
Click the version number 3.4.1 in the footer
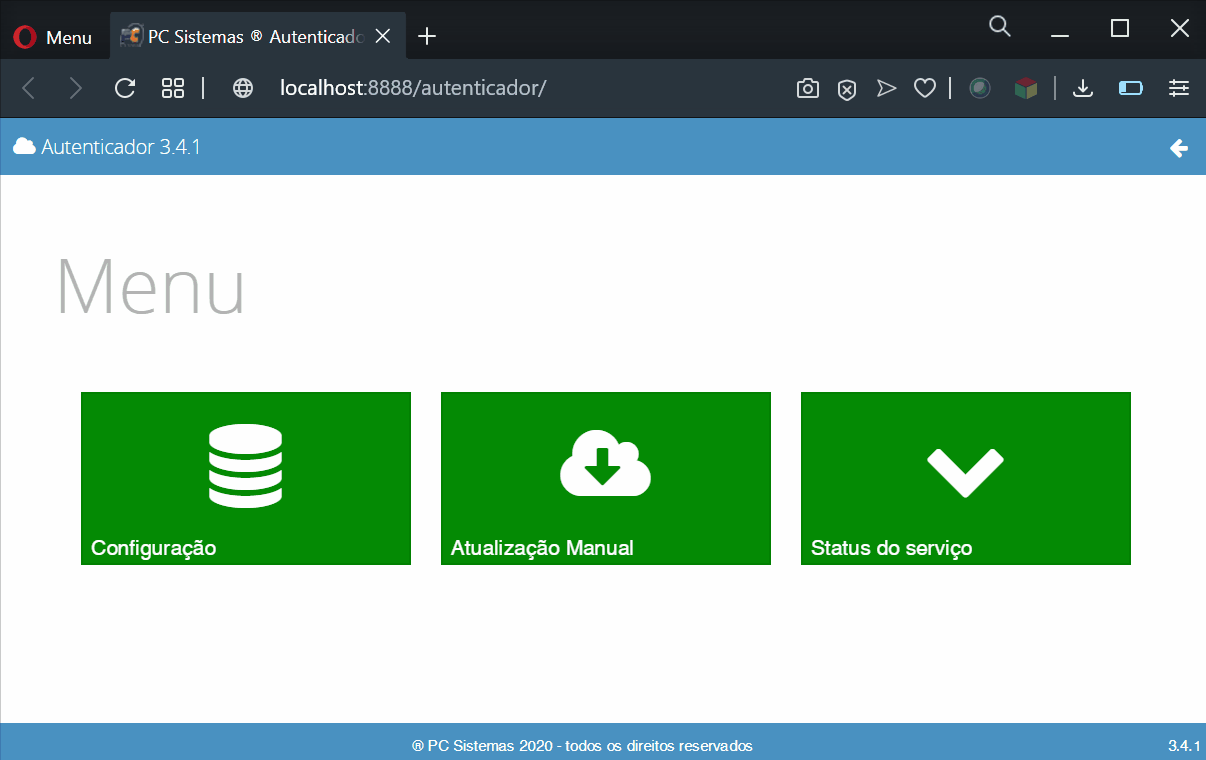pos(1184,746)
